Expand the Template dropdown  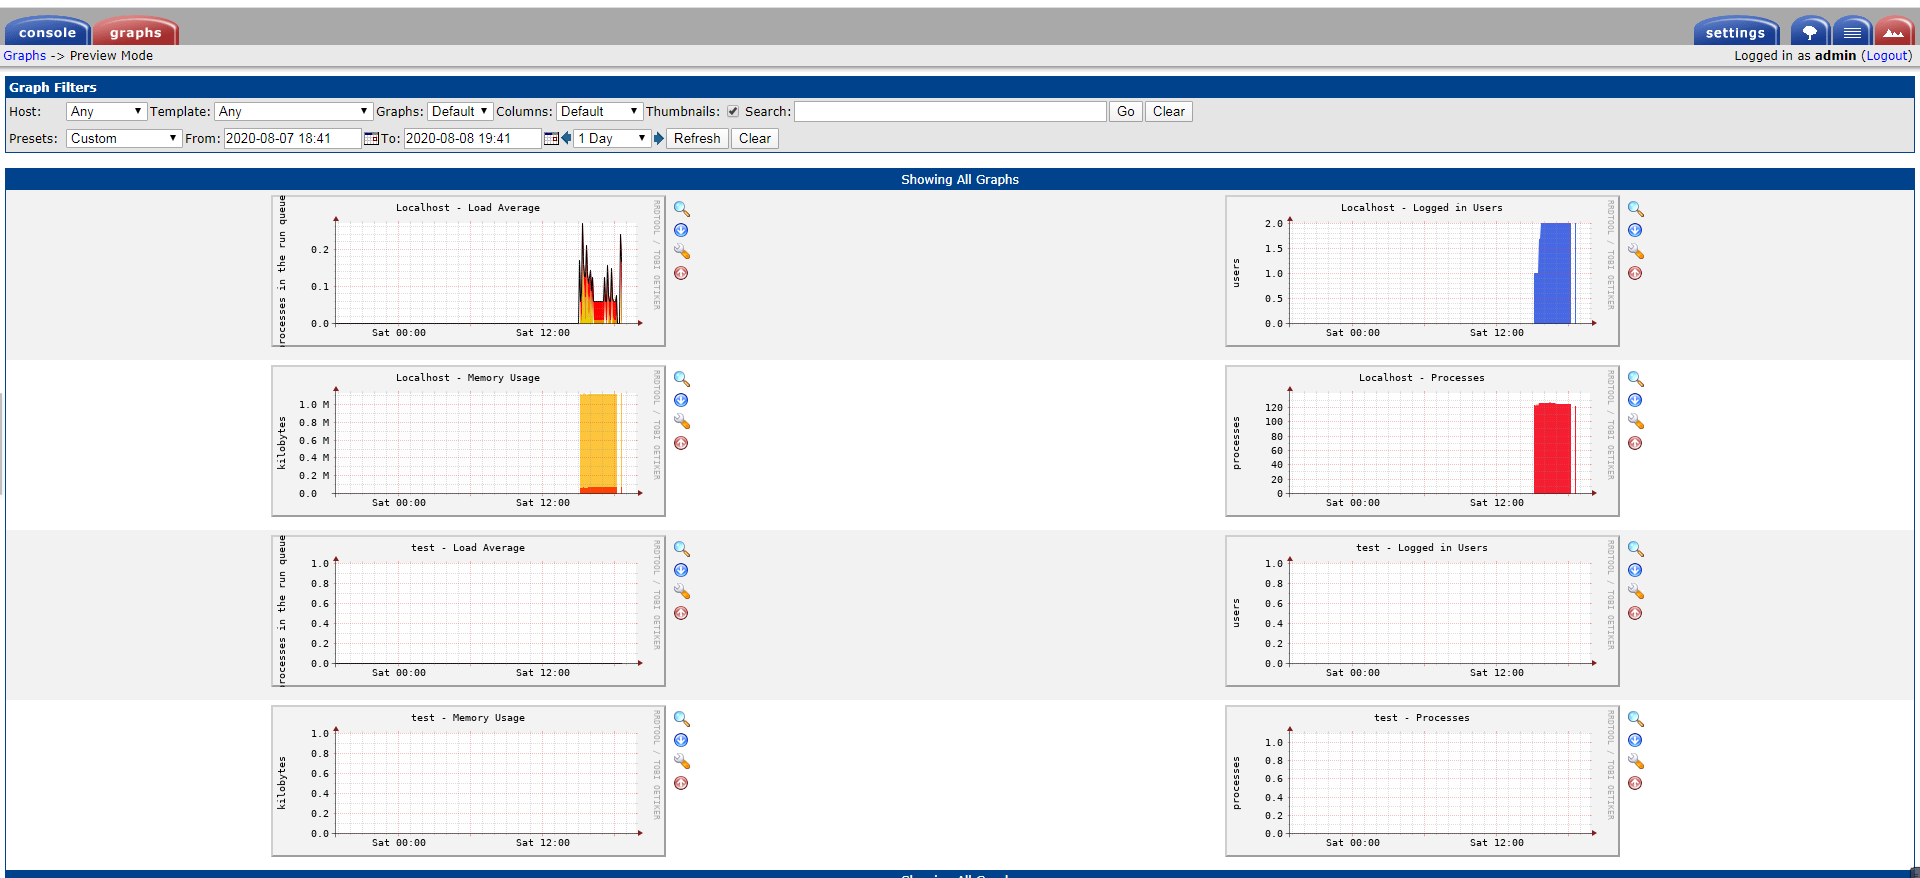pyautogui.click(x=293, y=112)
